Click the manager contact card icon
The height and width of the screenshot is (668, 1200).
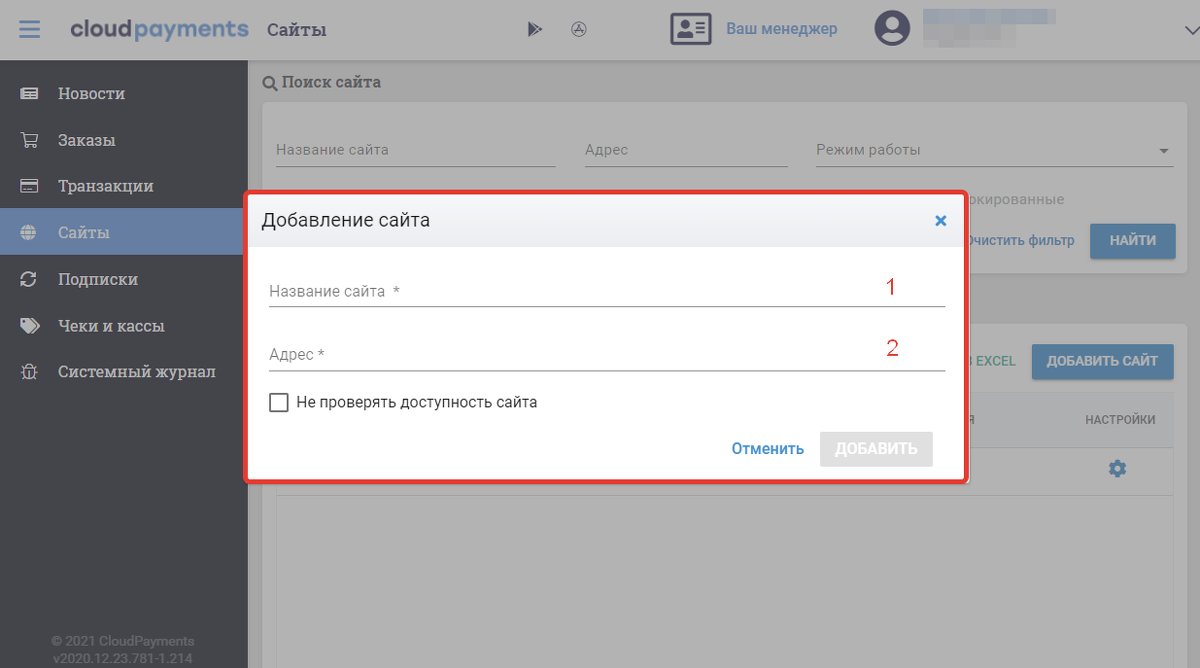[690, 29]
